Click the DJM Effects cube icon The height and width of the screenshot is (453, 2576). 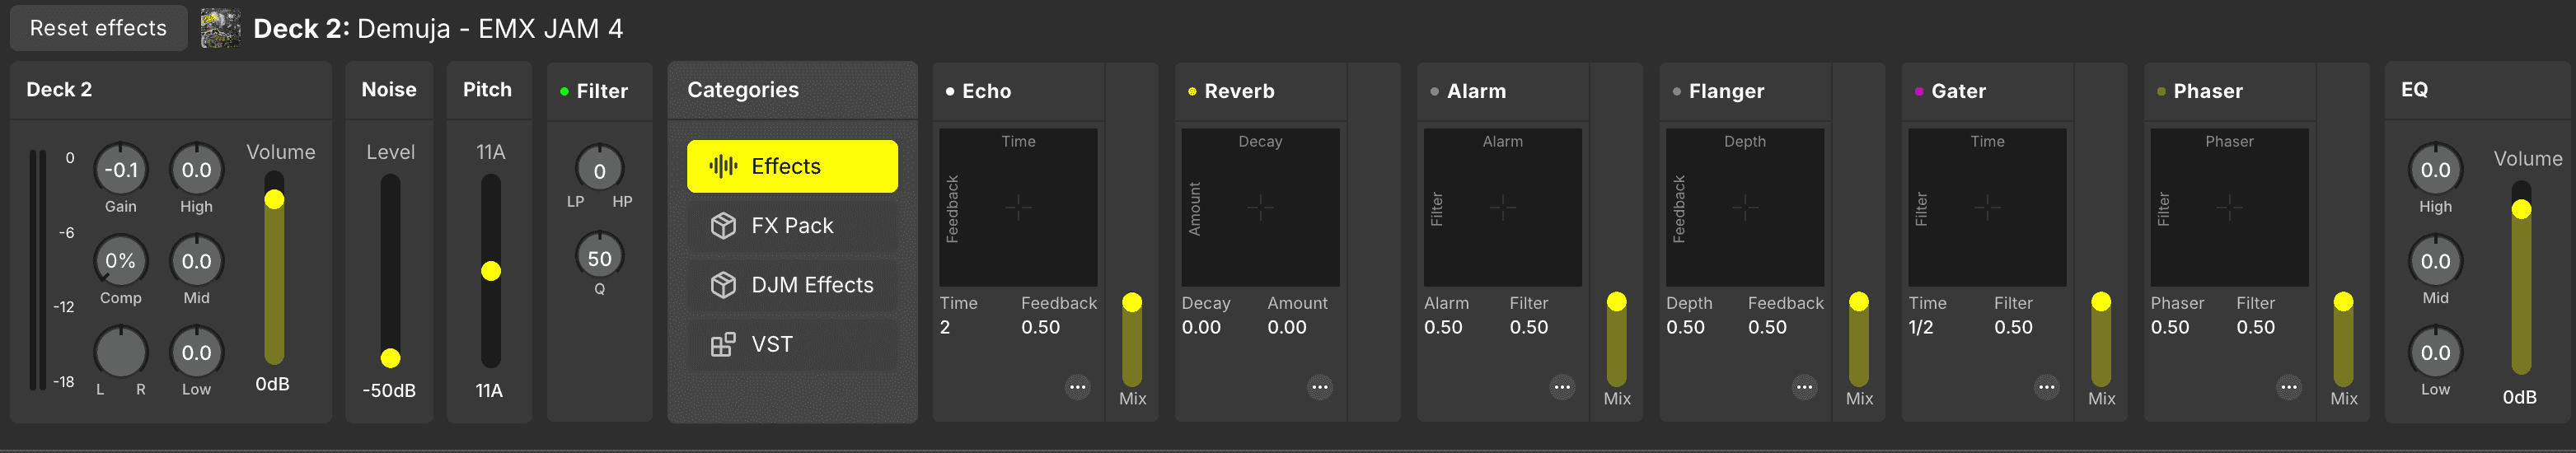(723, 285)
